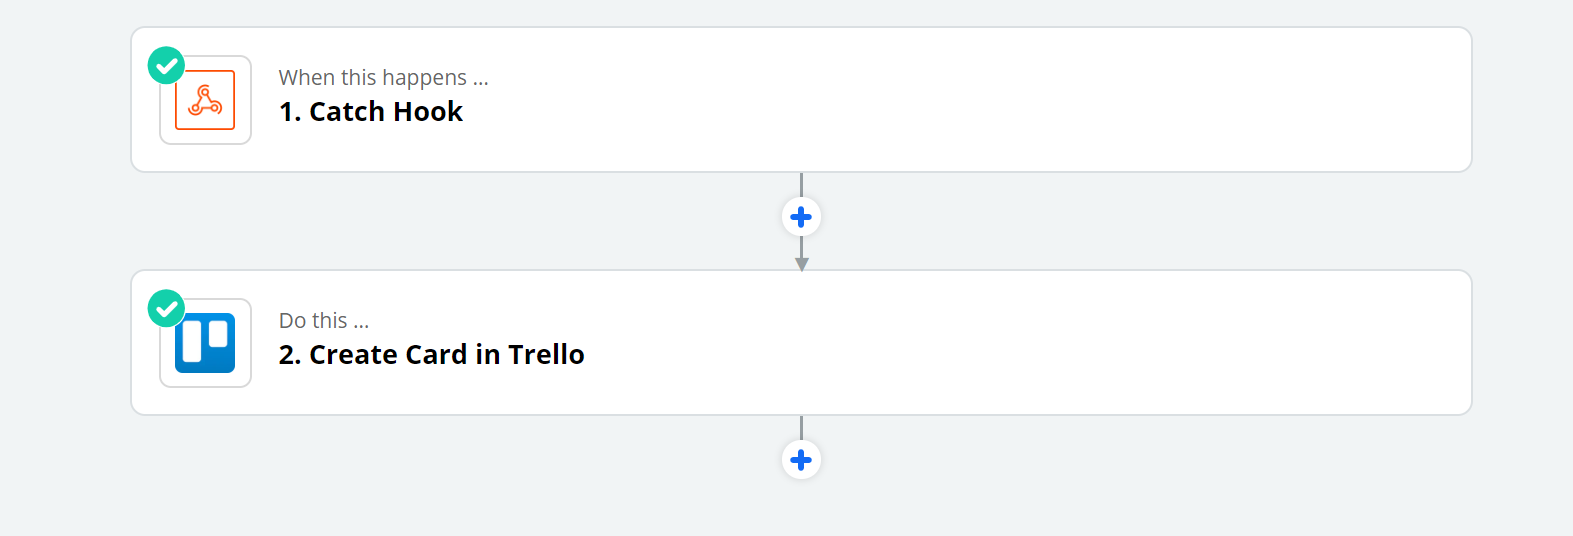Open the step titled "1. Catch Hook"

(371, 111)
